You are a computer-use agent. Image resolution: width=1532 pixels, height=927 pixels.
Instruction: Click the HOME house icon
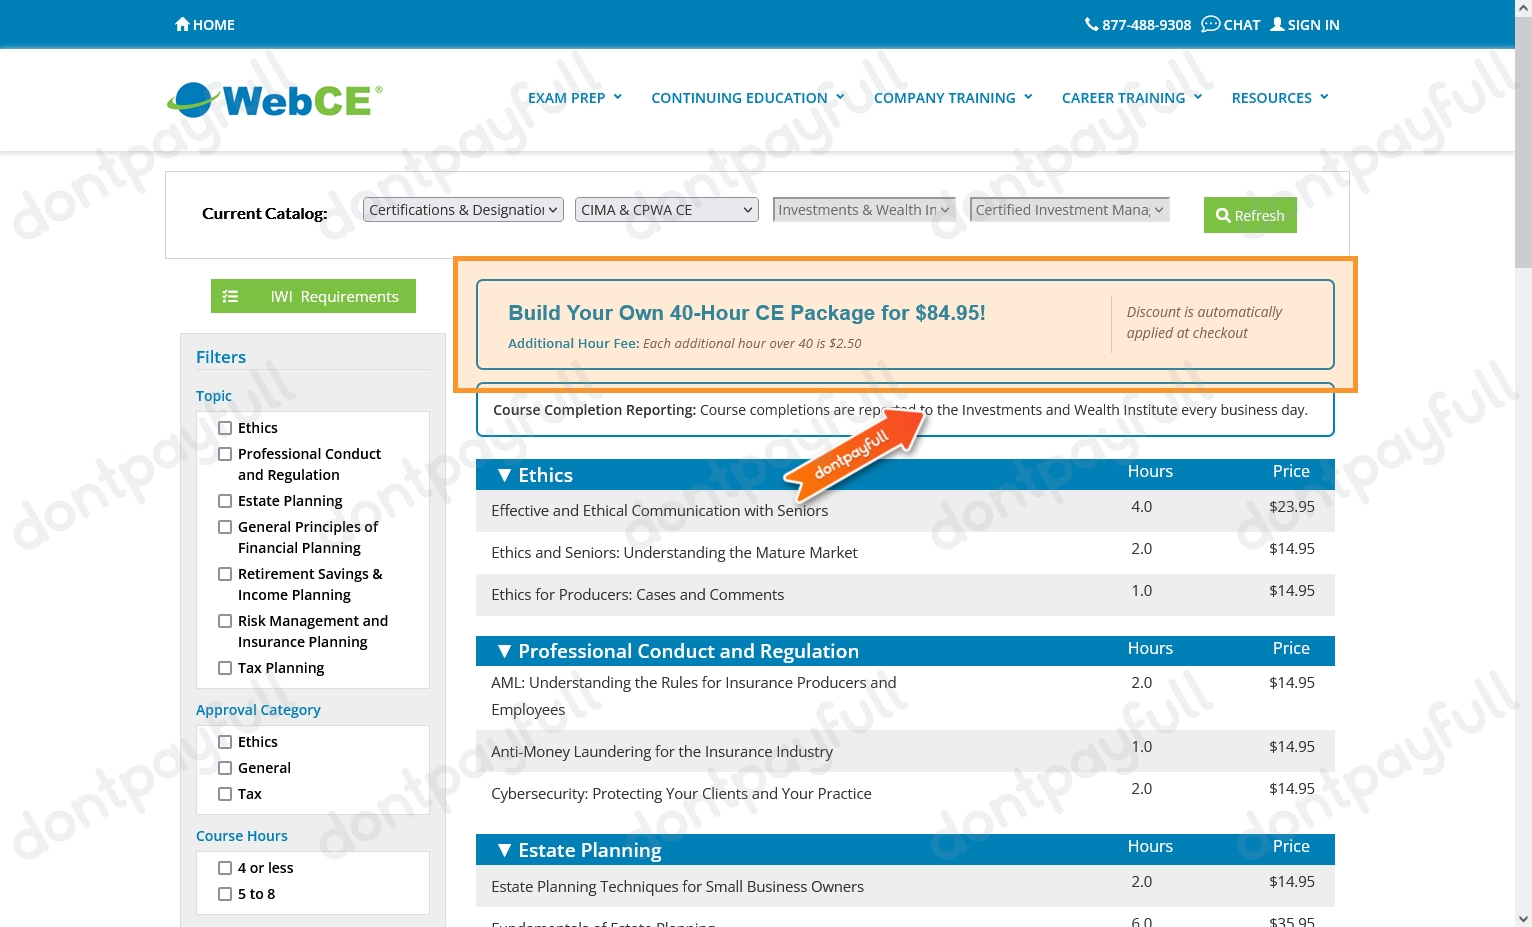[182, 24]
